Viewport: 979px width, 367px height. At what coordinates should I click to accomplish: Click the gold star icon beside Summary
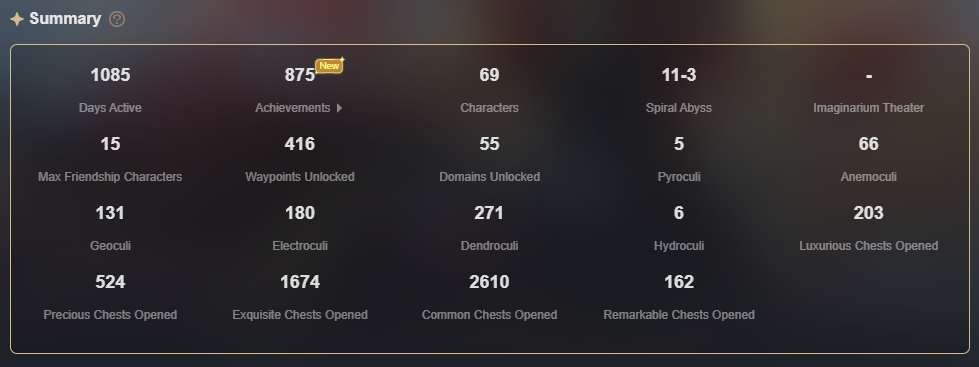point(17,19)
